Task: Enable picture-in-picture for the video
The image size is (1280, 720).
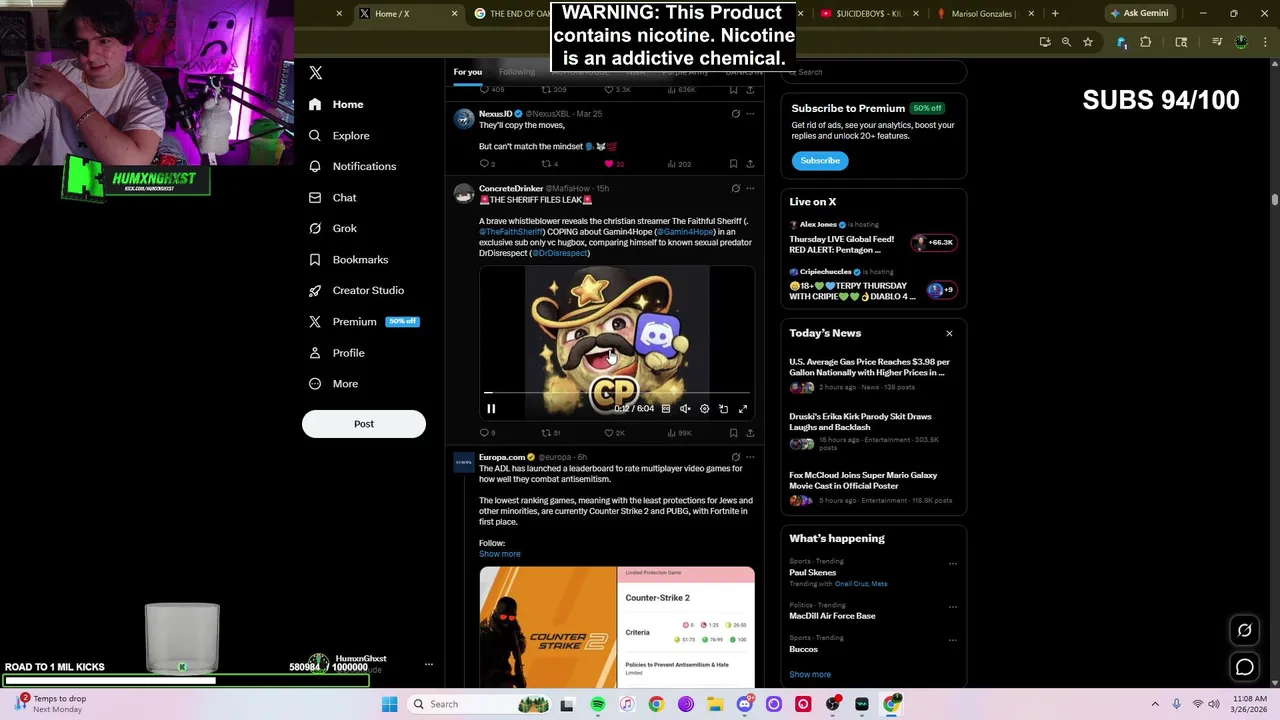Action: click(723, 409)
